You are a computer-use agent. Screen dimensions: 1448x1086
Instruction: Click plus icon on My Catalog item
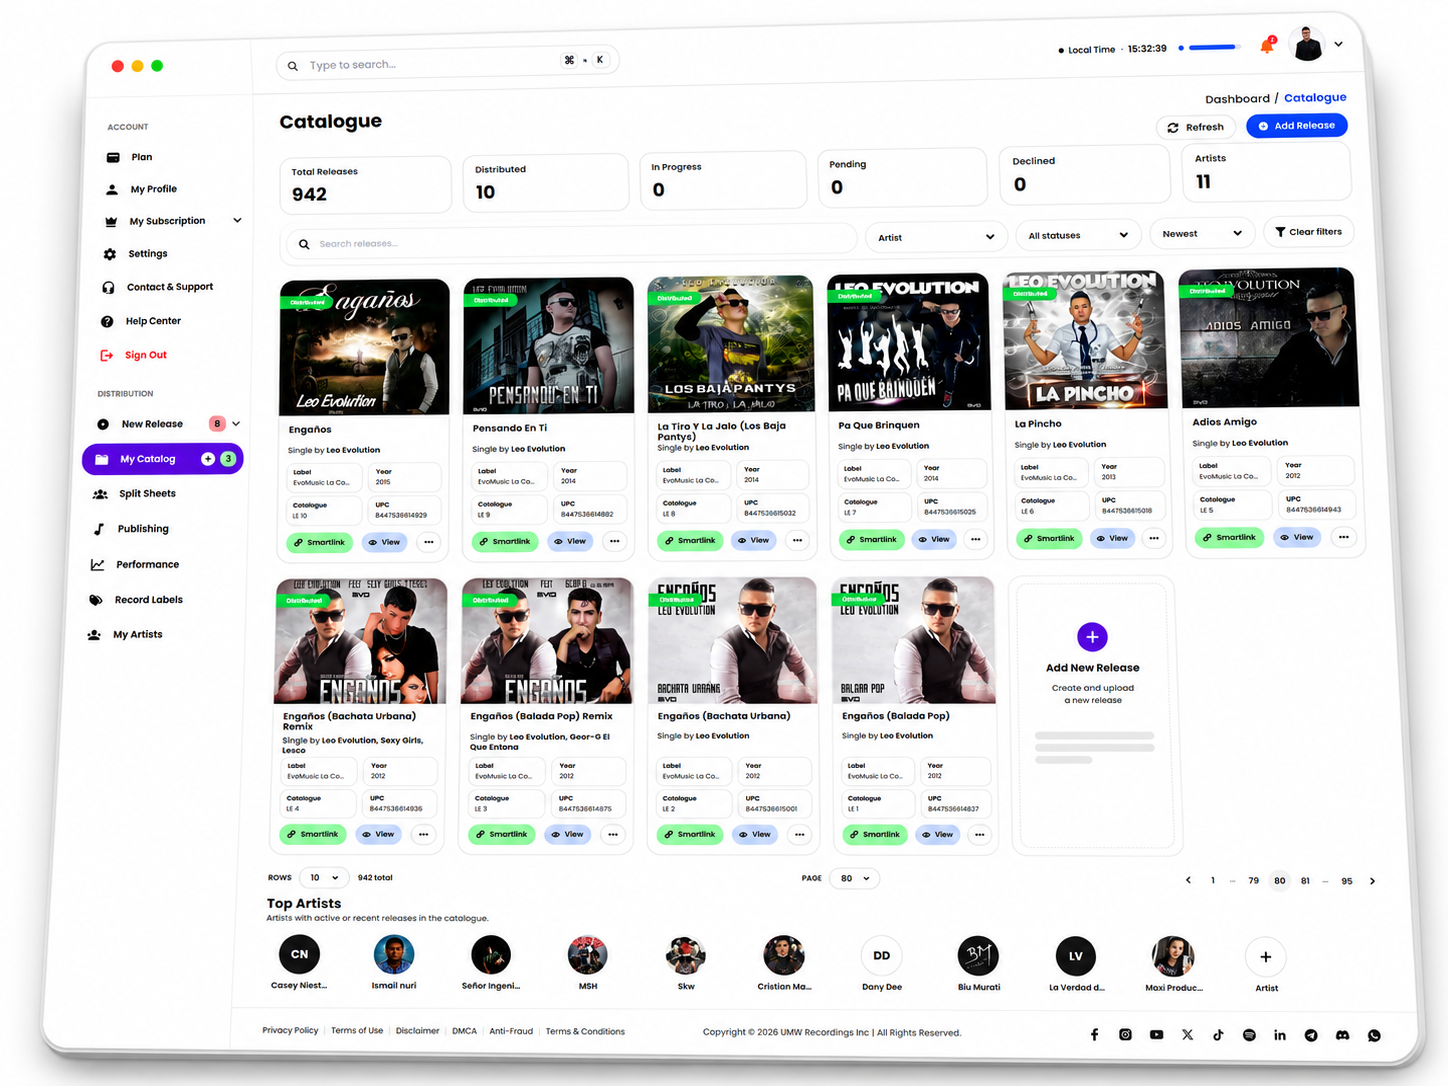click(x=208, y=458)
